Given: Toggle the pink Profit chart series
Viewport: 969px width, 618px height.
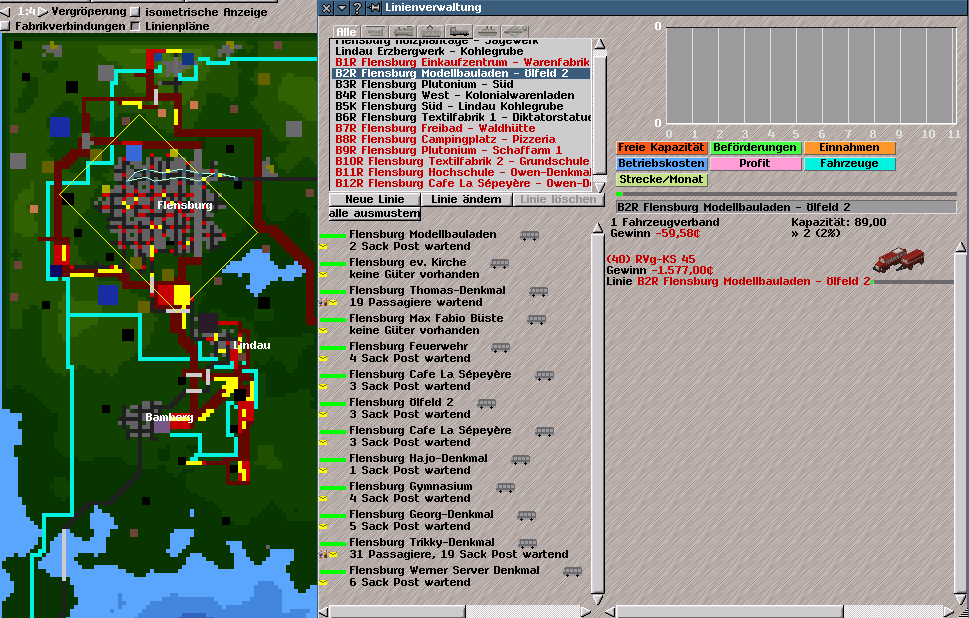Looking at the screenshot, I should [755, 163].
